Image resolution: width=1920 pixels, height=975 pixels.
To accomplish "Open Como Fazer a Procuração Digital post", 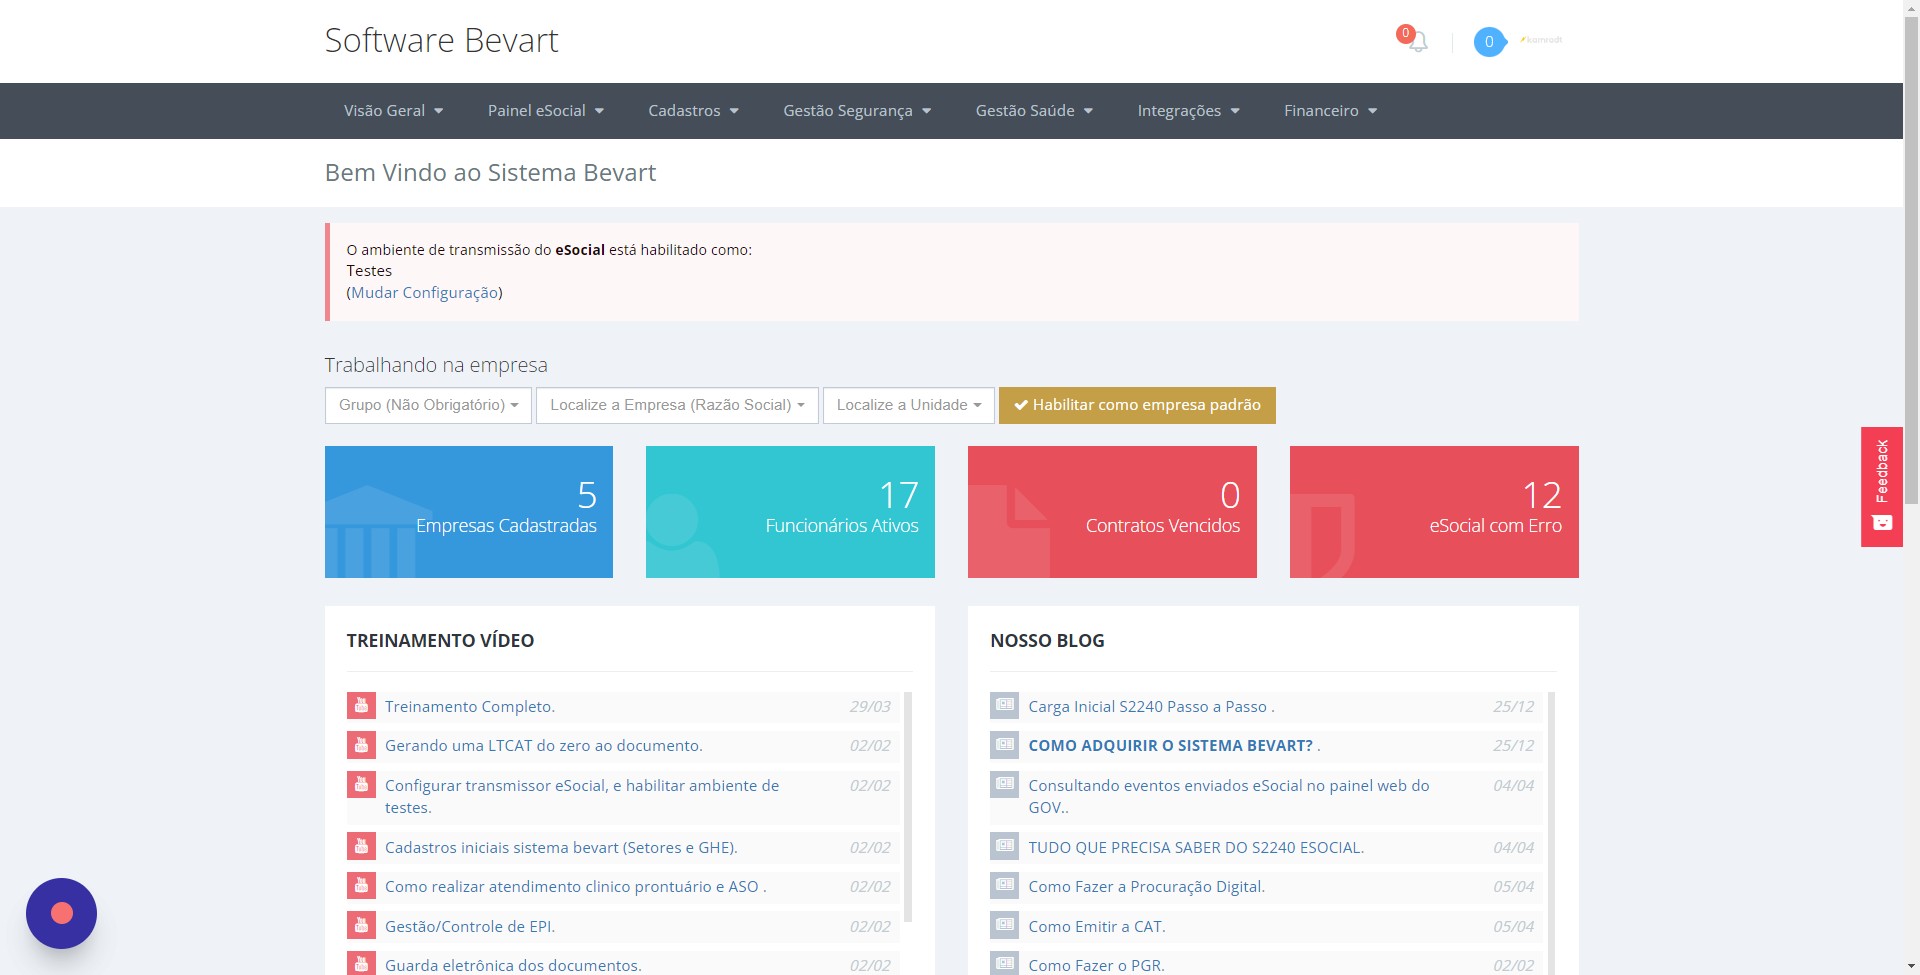I will (x=1146, y=887).
